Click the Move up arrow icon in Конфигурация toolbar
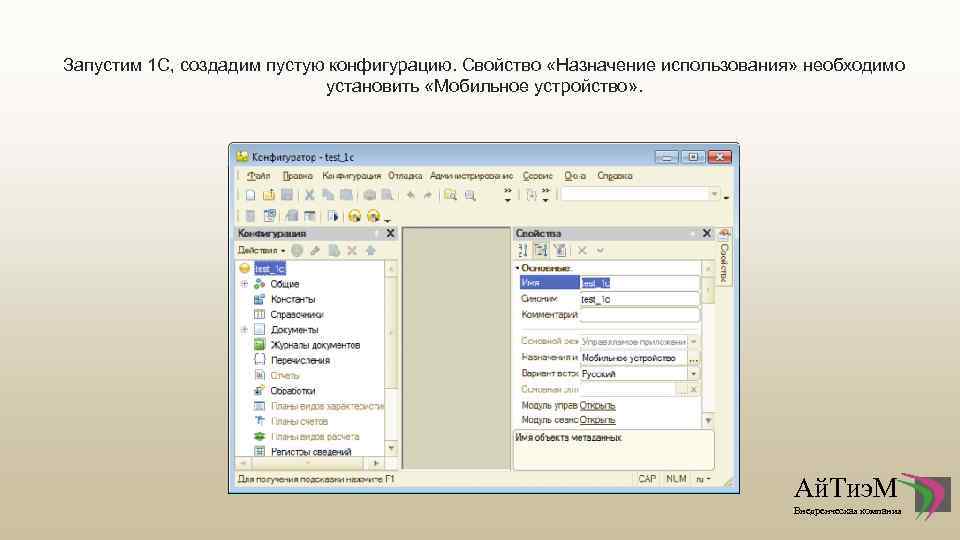 pyautogui.click(x=370, y=250)
